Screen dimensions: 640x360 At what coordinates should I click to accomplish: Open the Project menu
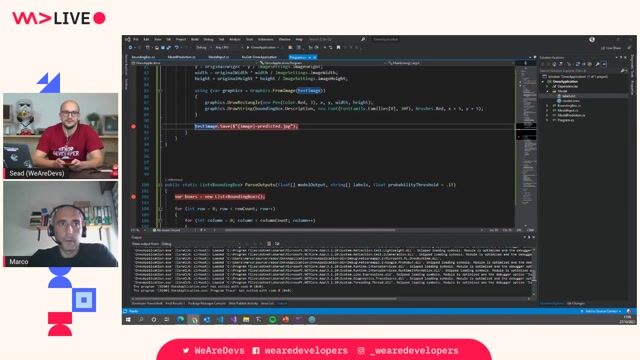pos(180,40)
